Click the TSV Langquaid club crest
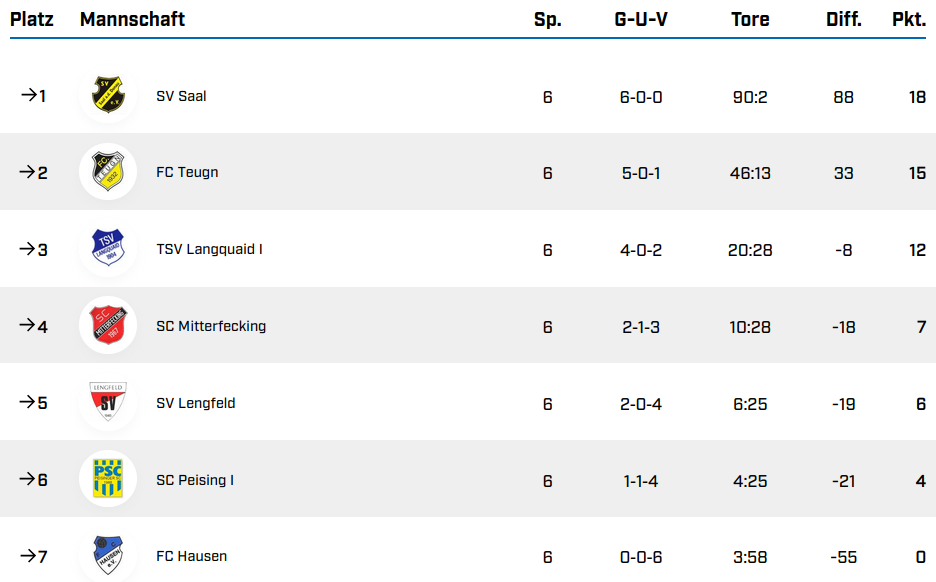The height and width of the screenshot is (582, 936). tap(108, 249)
